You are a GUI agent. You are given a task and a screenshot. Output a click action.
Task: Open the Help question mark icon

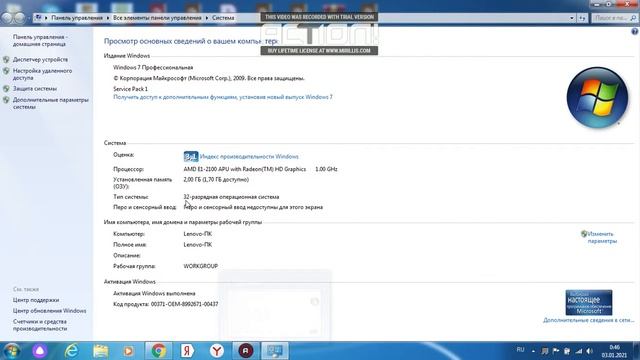[x=635, y=31]
